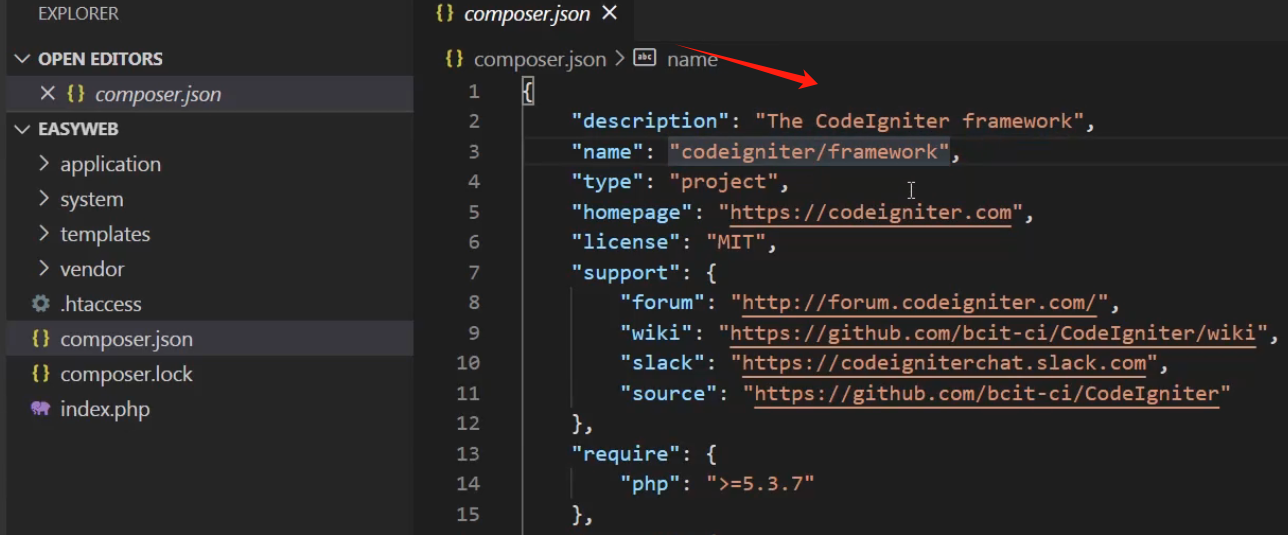Click the "The CodeIgniter framework" string
The image size is (1288, 535).
920,121
